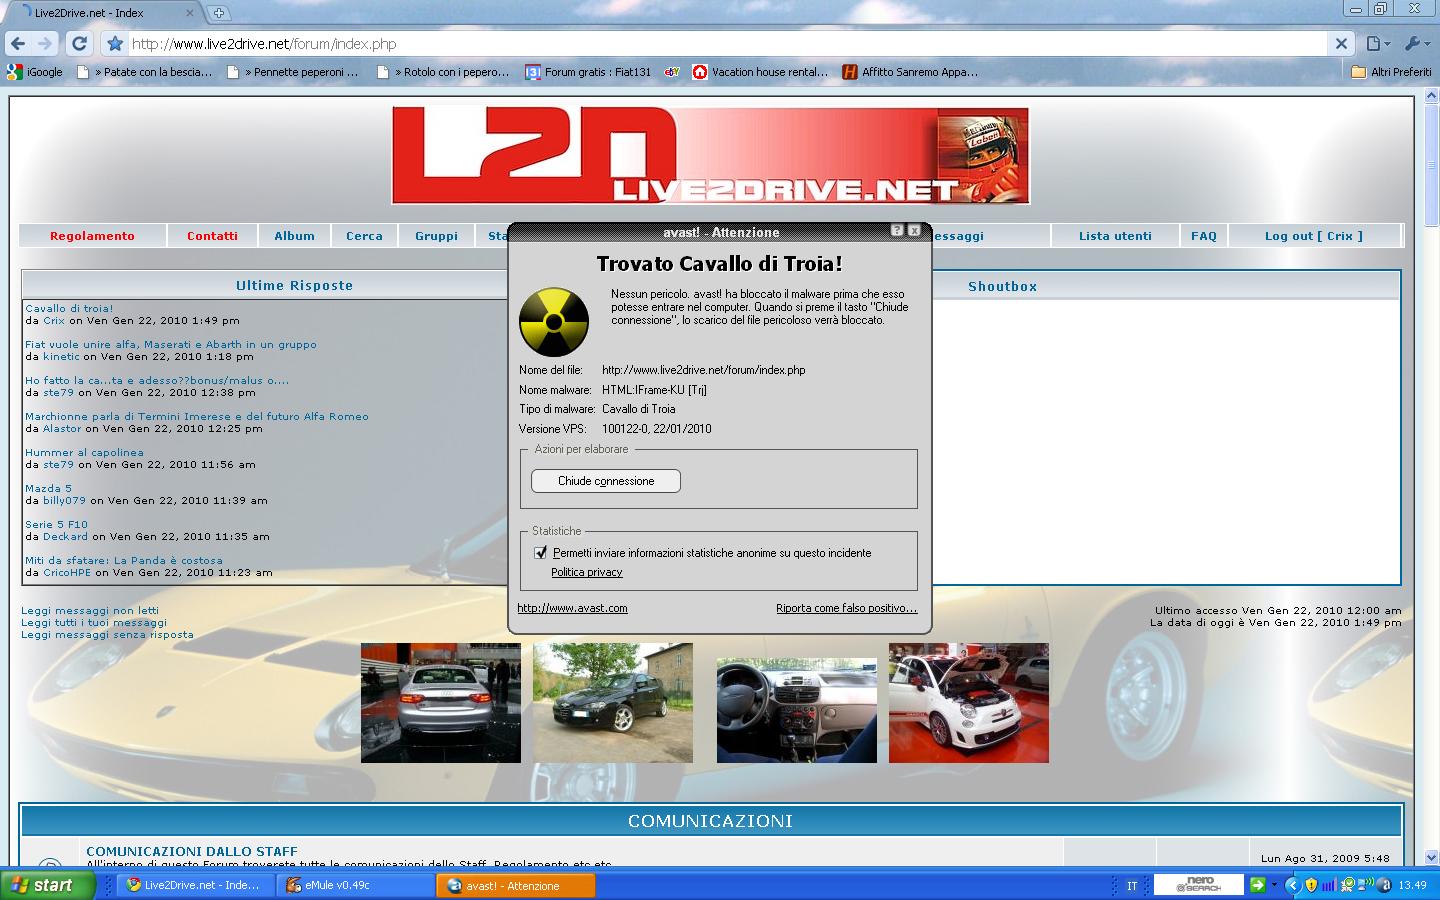Stop loading with the X icon in address bar

(1342, 44)
